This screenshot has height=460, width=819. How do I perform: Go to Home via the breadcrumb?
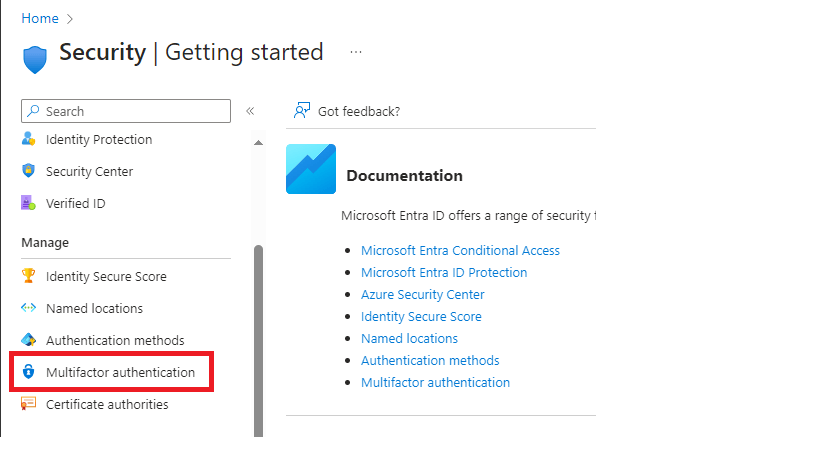(x=40, y=18)
